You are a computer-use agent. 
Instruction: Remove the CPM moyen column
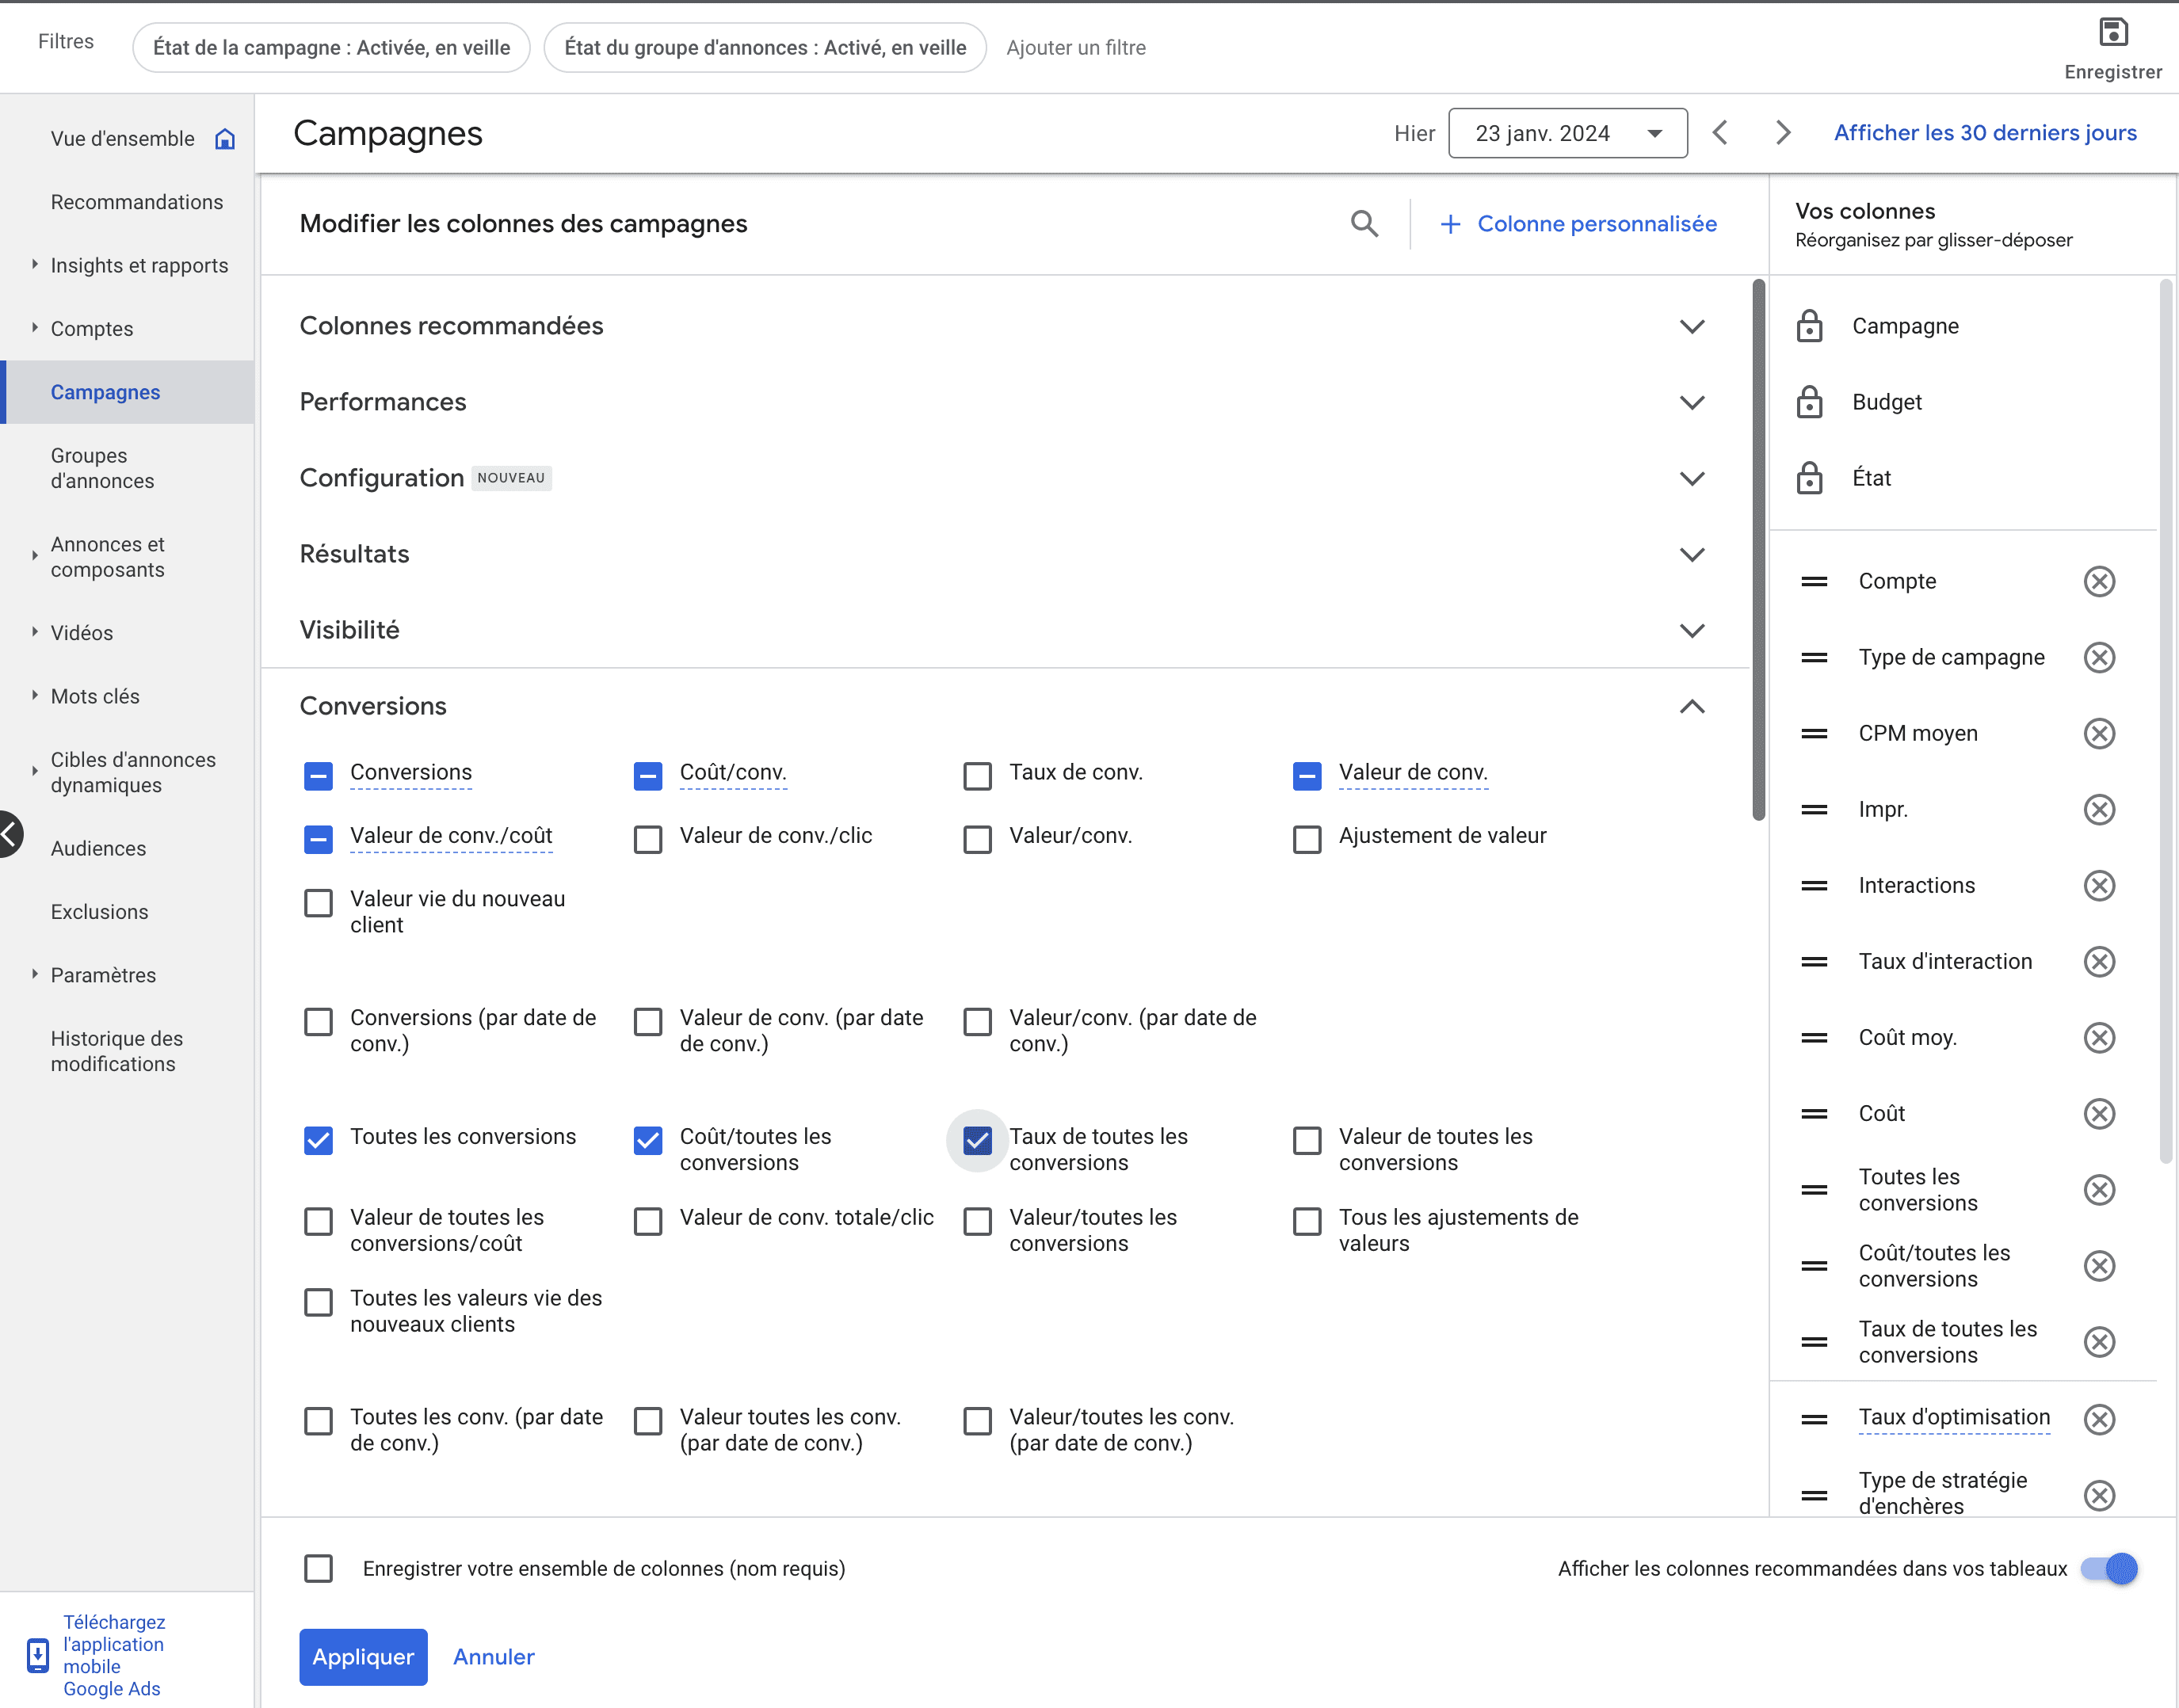pyautogui.click(x=2099, y=733)
